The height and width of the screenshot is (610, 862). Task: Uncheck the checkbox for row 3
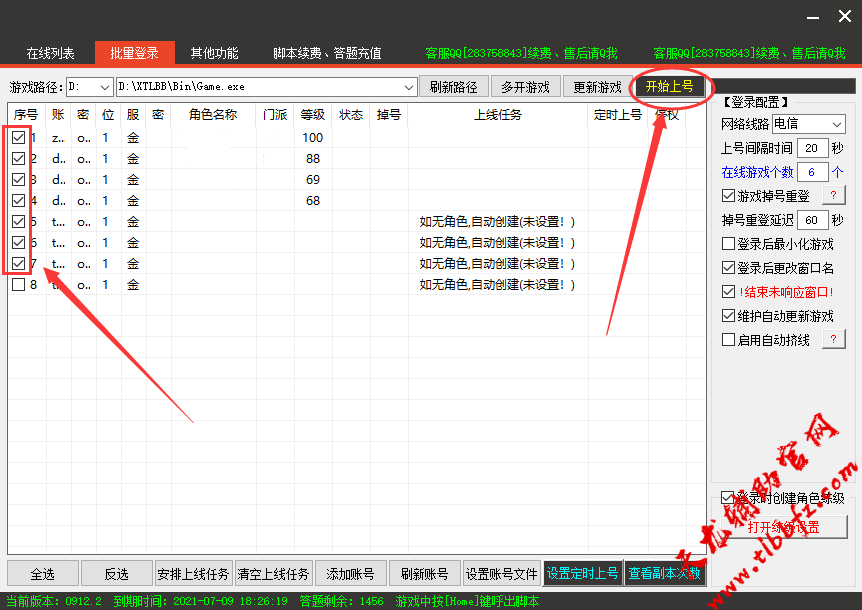19,180
